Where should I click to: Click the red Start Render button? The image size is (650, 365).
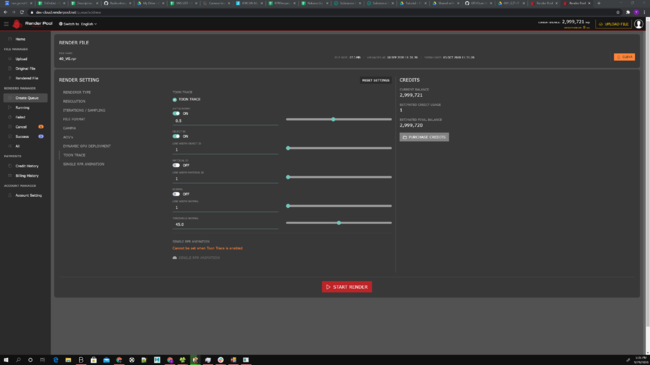(x=347, y=287)
